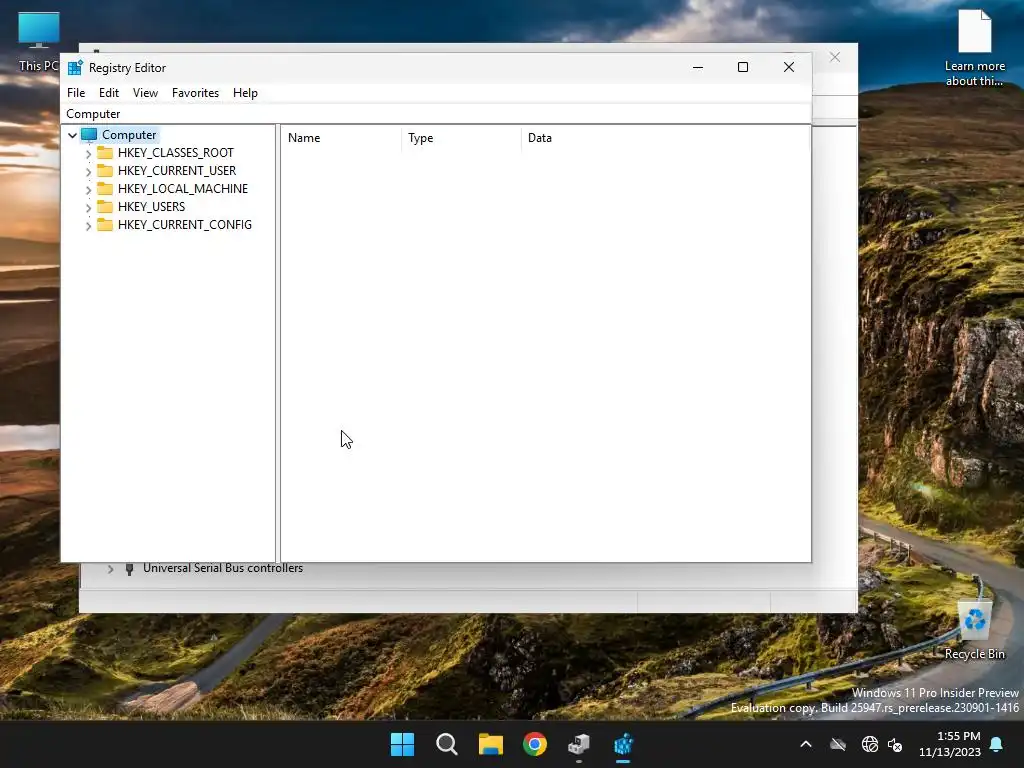Expand HKEY_CURRENT_USER key

coord(88,171)
